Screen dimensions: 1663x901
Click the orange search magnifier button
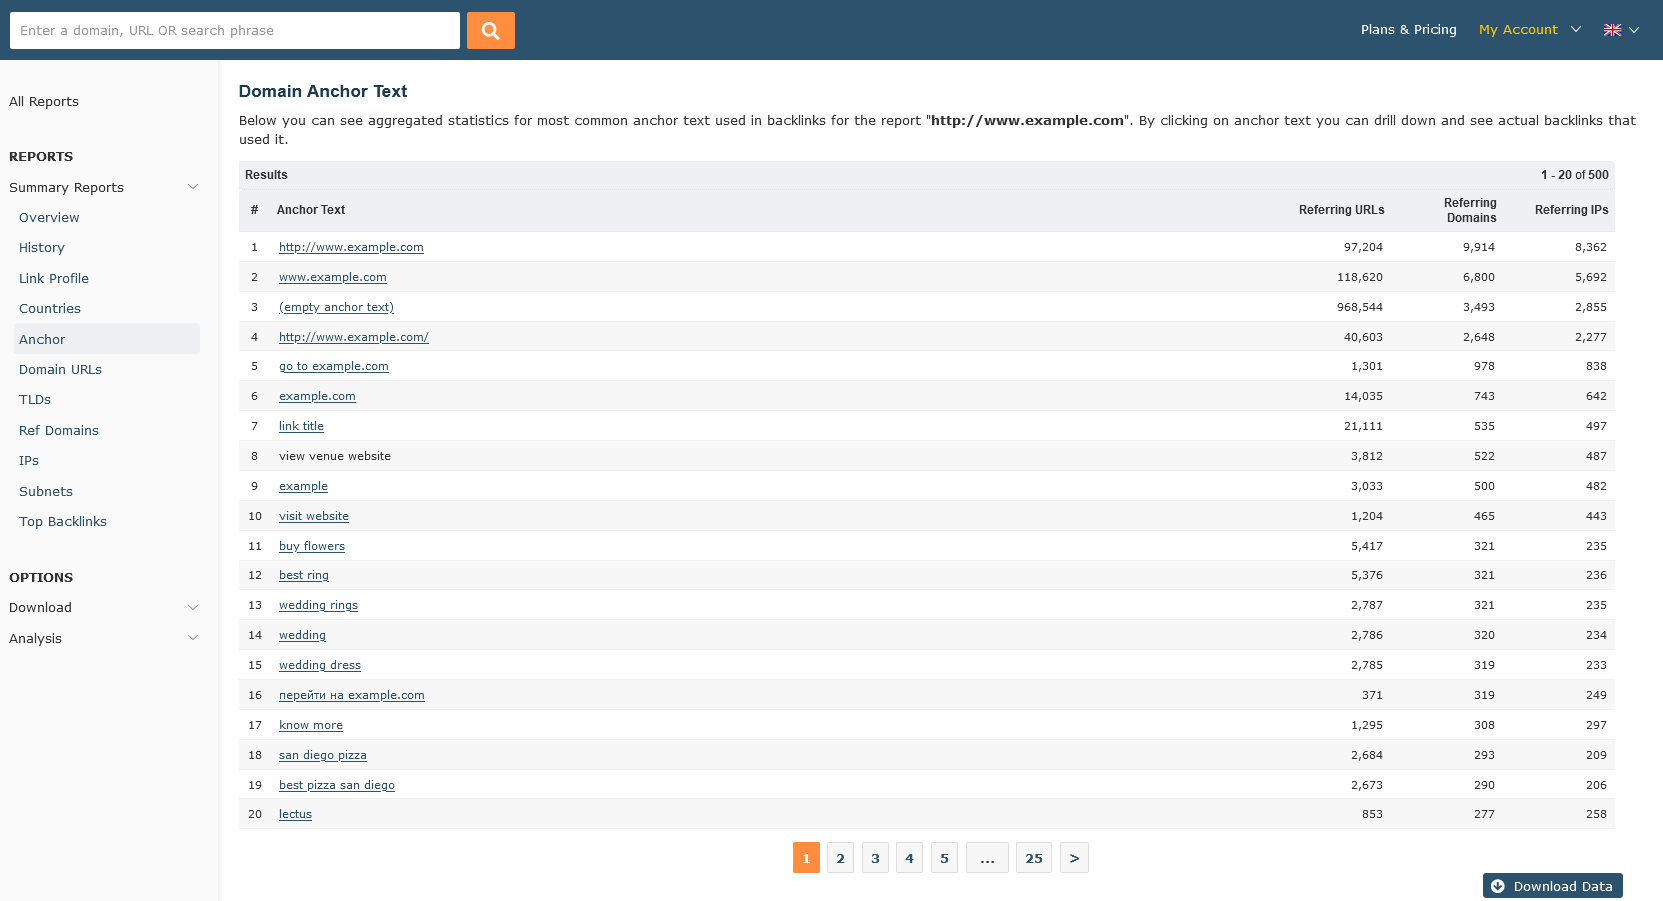coord(490,30)
